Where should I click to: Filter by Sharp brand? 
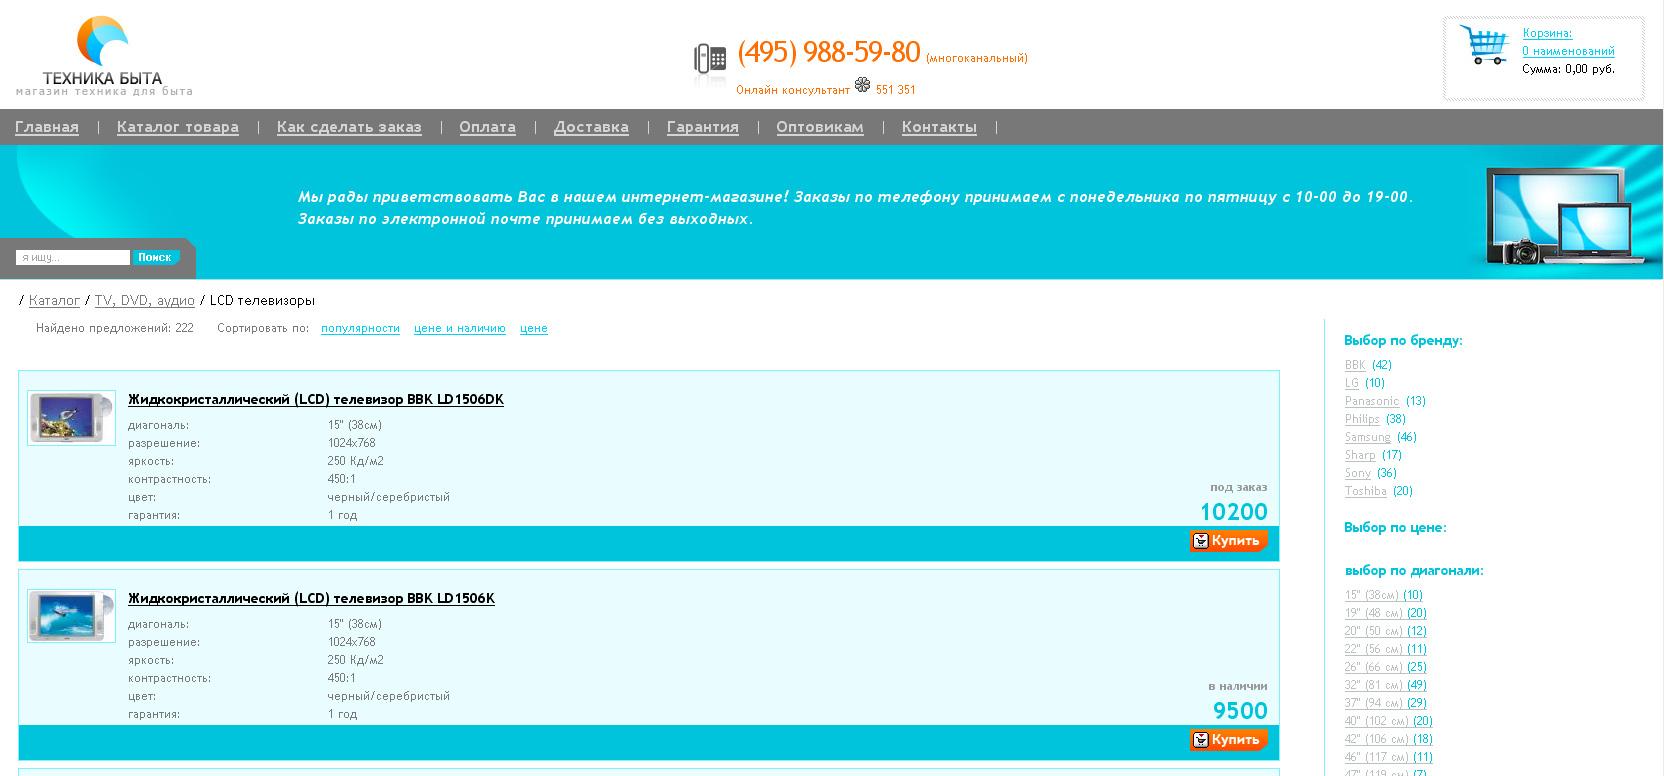(x=1360, y=456)
